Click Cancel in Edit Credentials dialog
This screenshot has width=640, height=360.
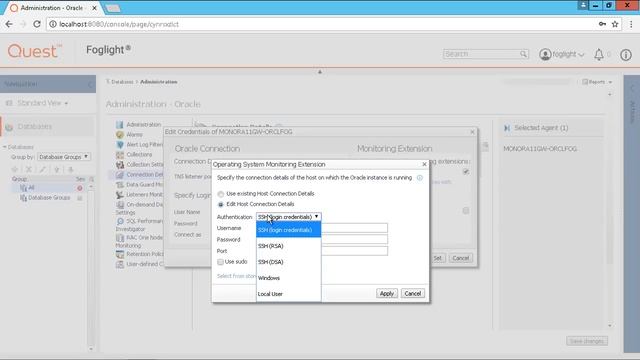[x=461, y=258]
